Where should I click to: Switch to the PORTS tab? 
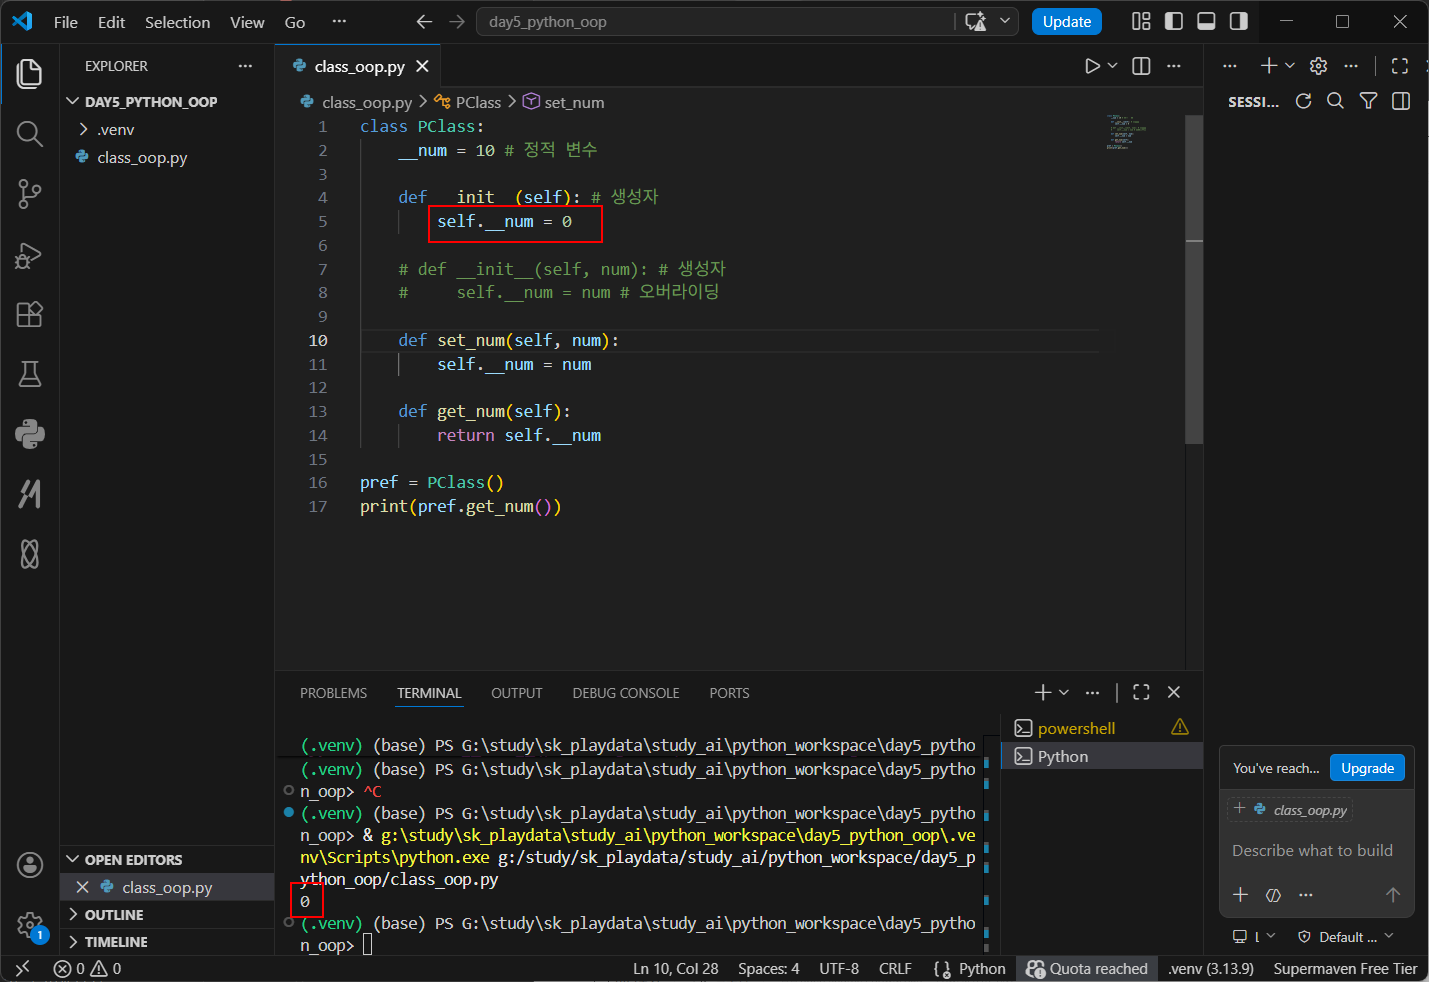point(729,693)
